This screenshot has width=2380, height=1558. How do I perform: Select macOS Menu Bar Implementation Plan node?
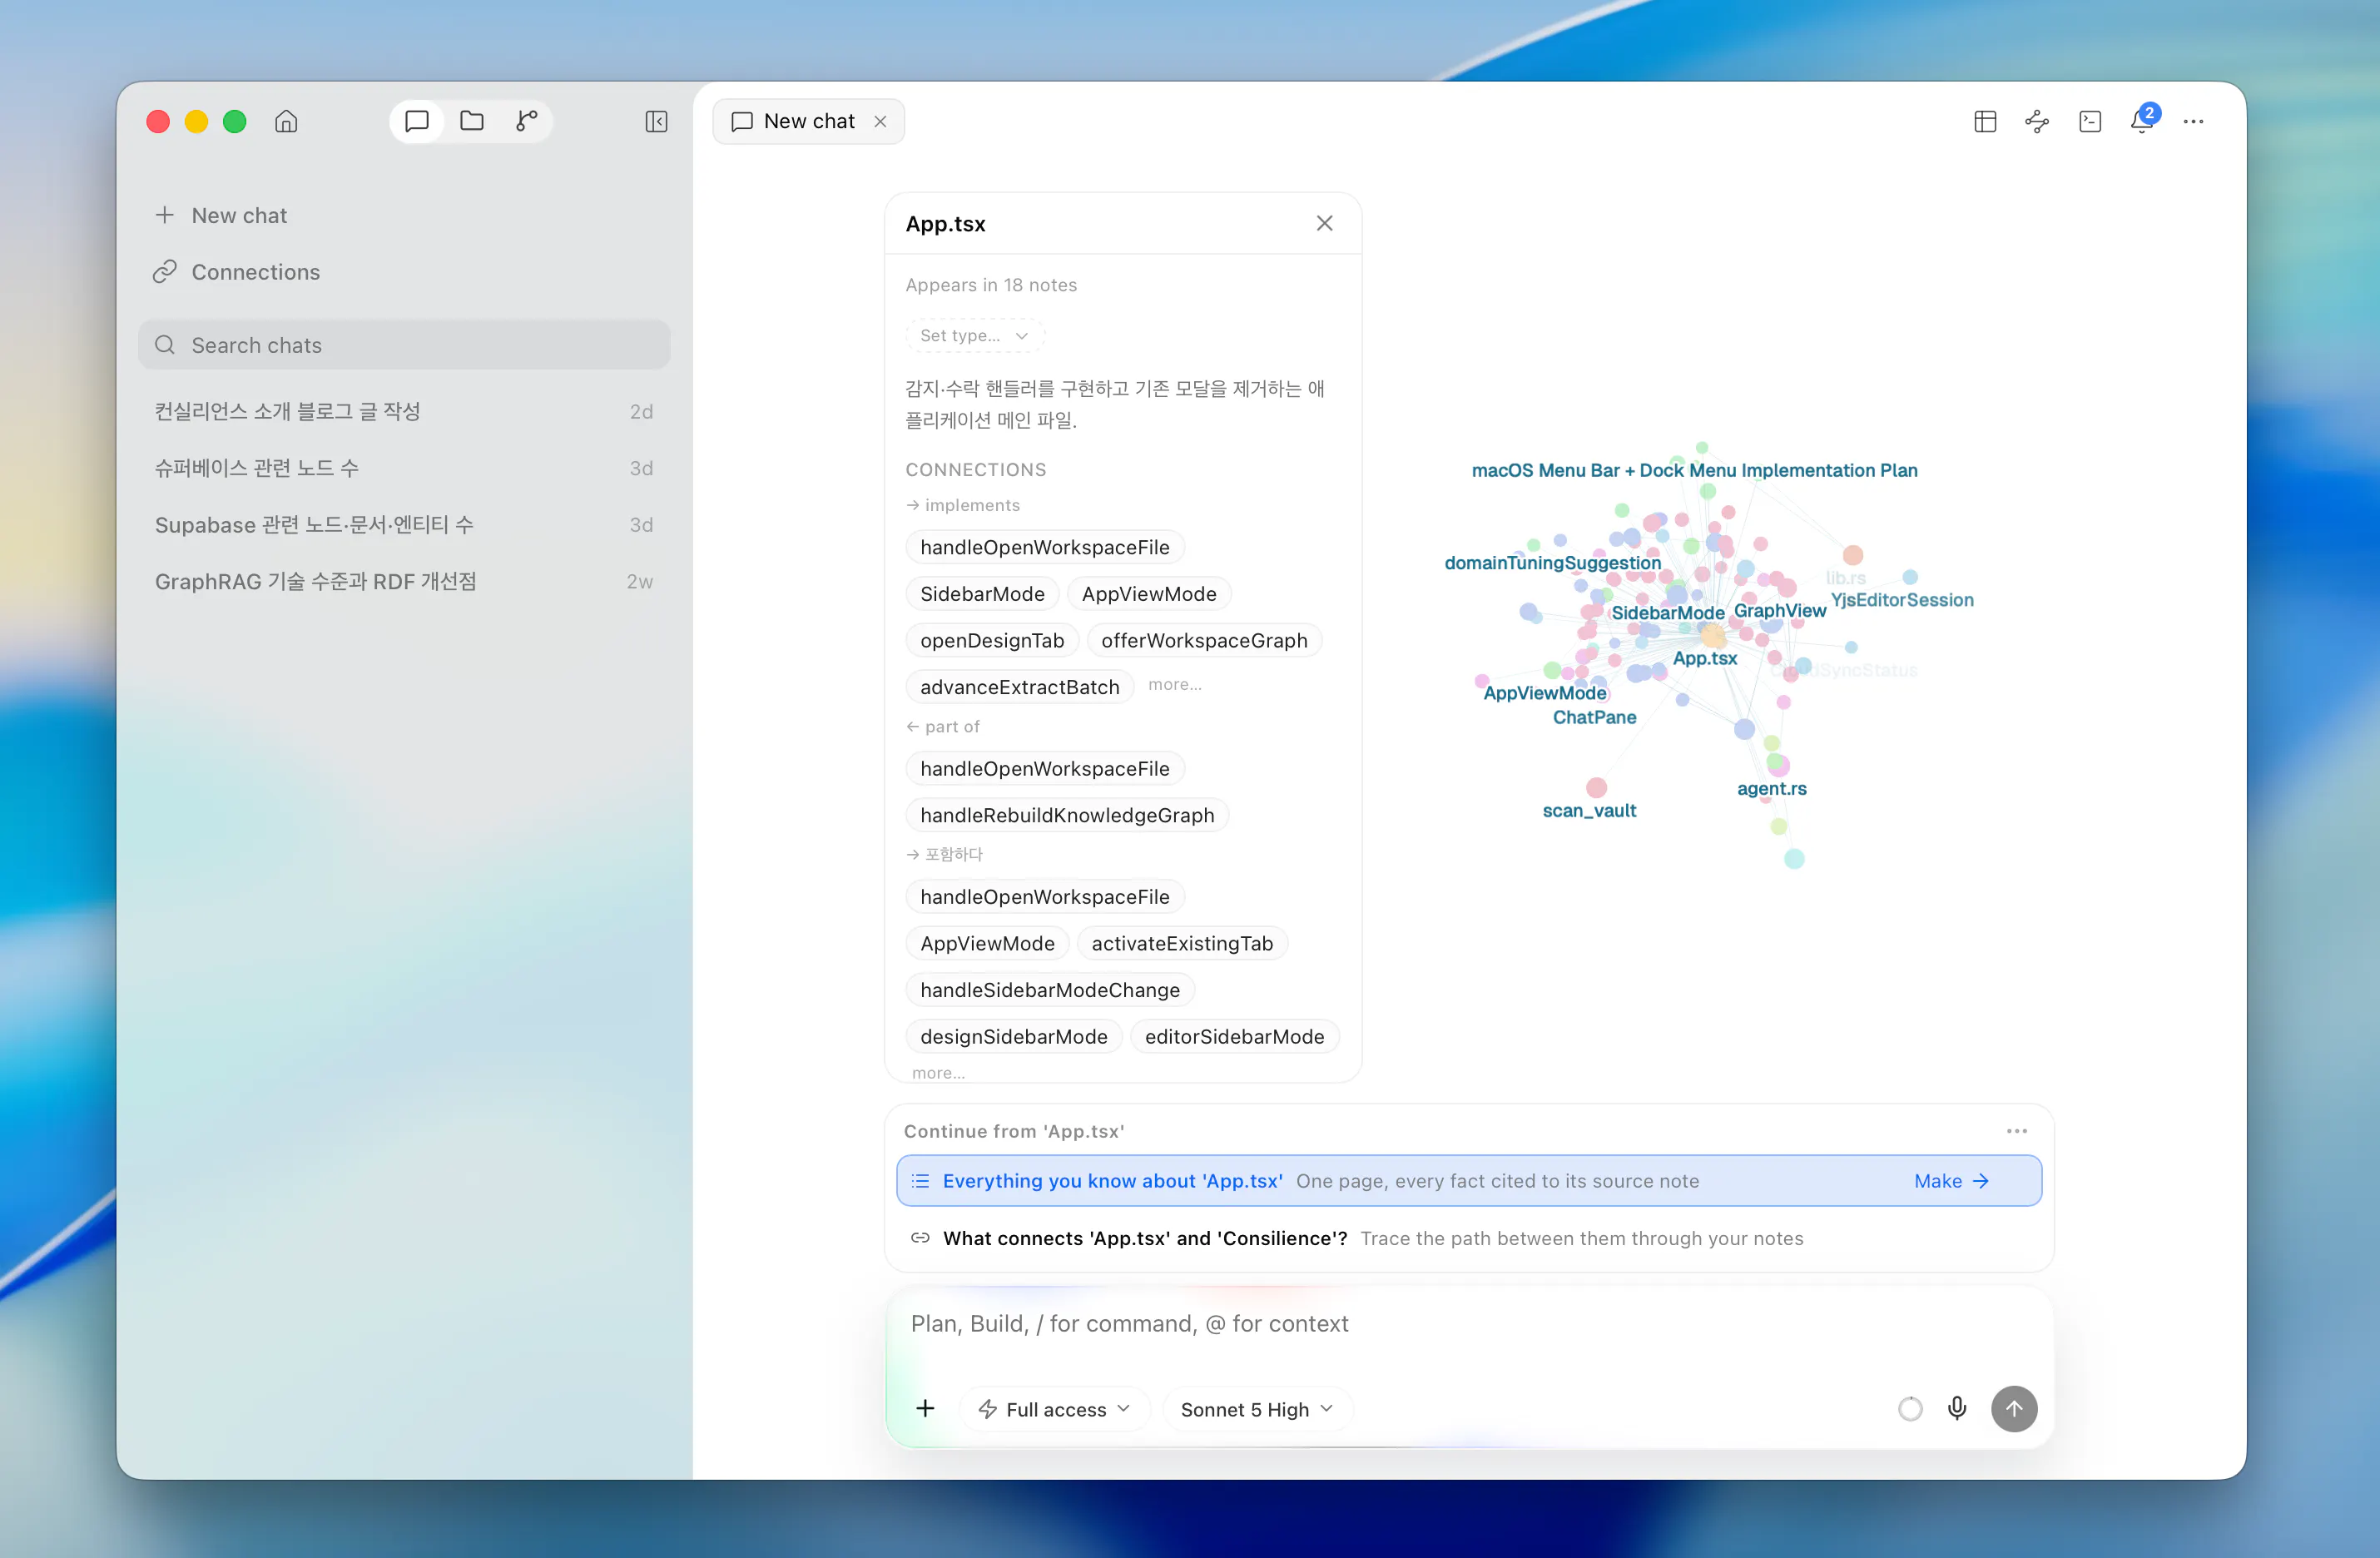1694,471
